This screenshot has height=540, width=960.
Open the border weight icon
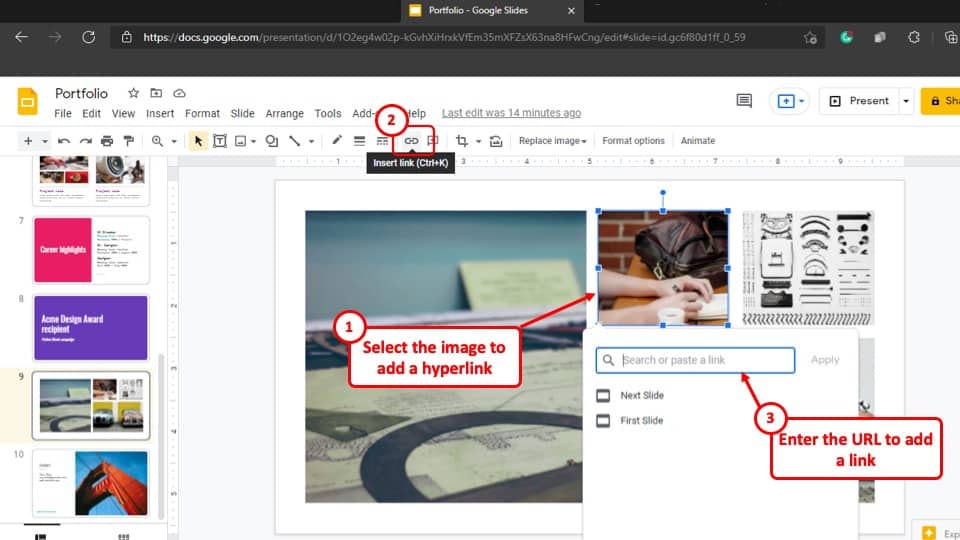tap(359, 141)
